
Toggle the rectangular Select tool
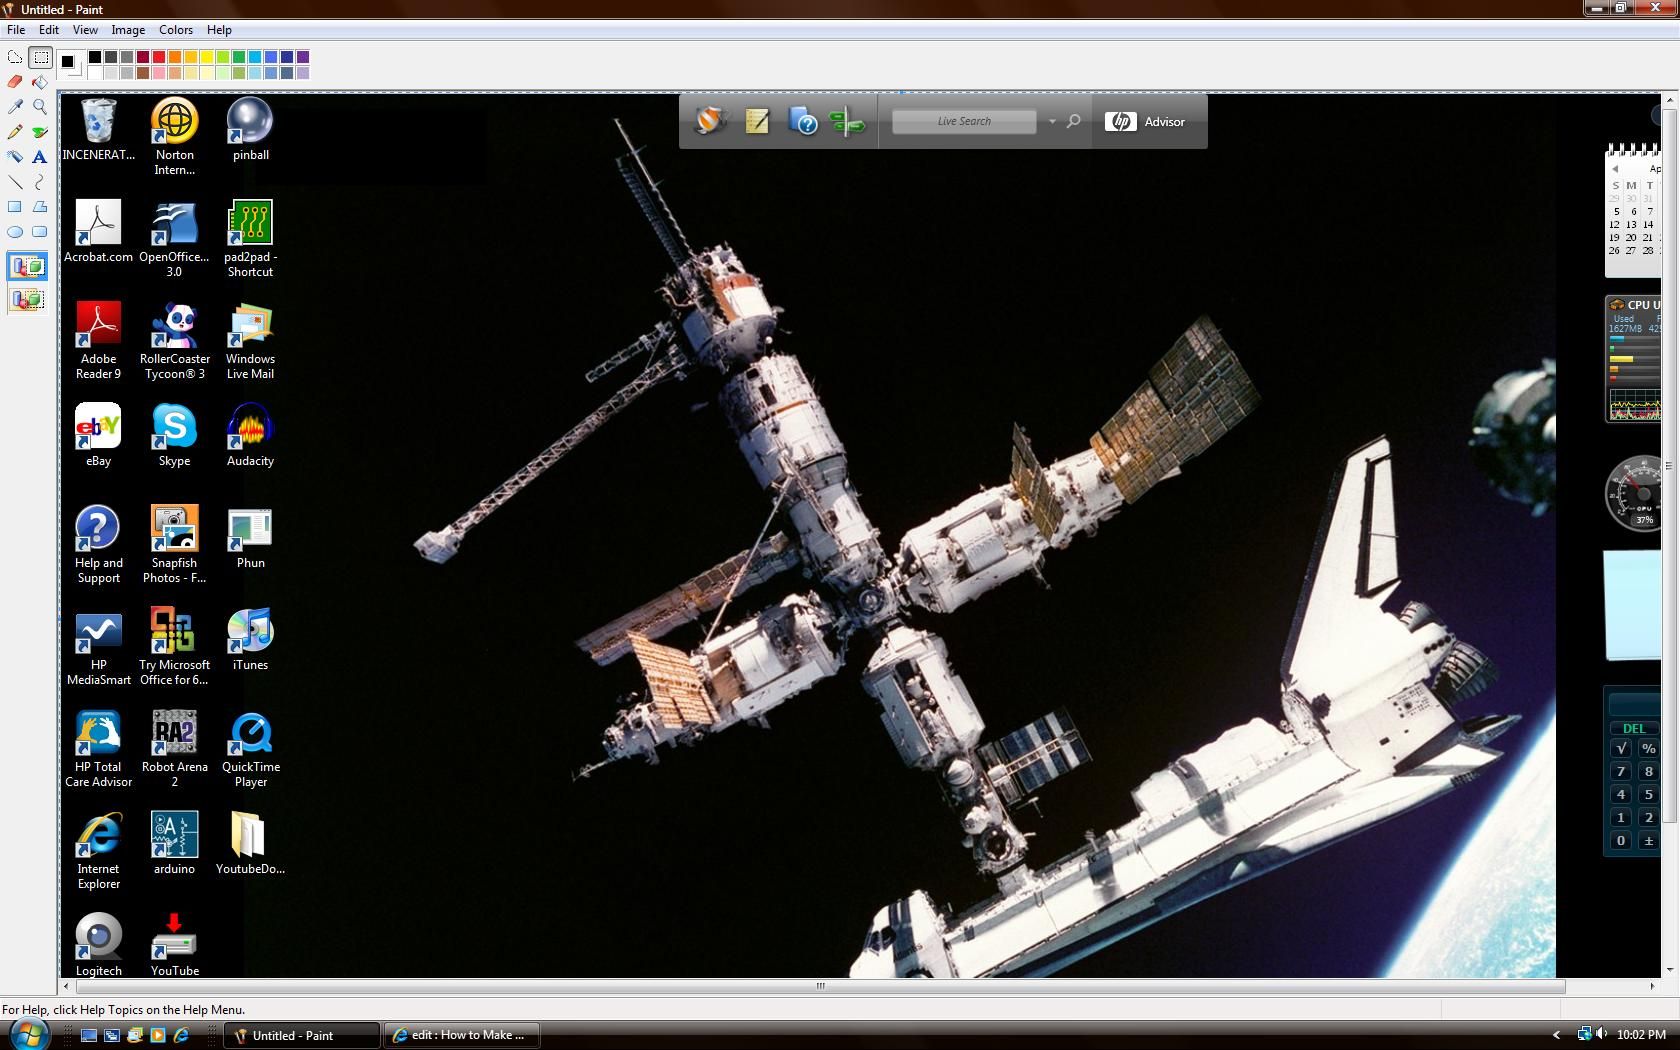40,57
